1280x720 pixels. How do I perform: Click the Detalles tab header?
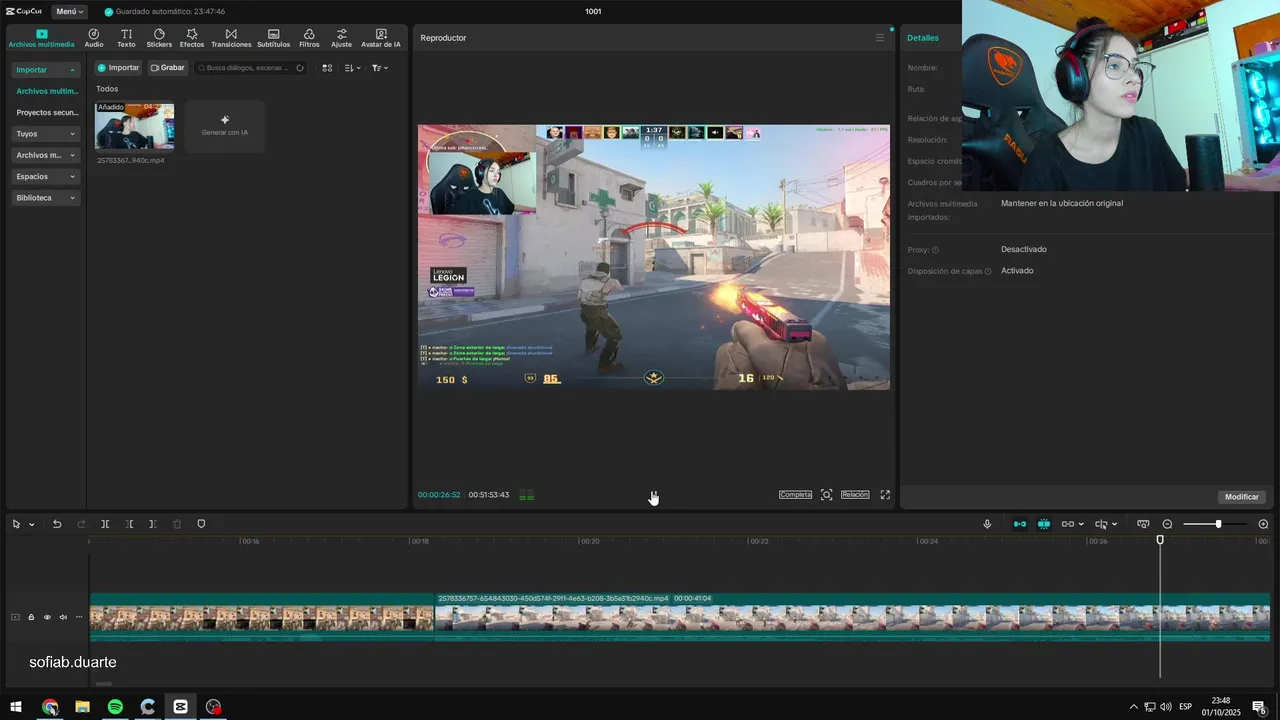pos(923,38)
